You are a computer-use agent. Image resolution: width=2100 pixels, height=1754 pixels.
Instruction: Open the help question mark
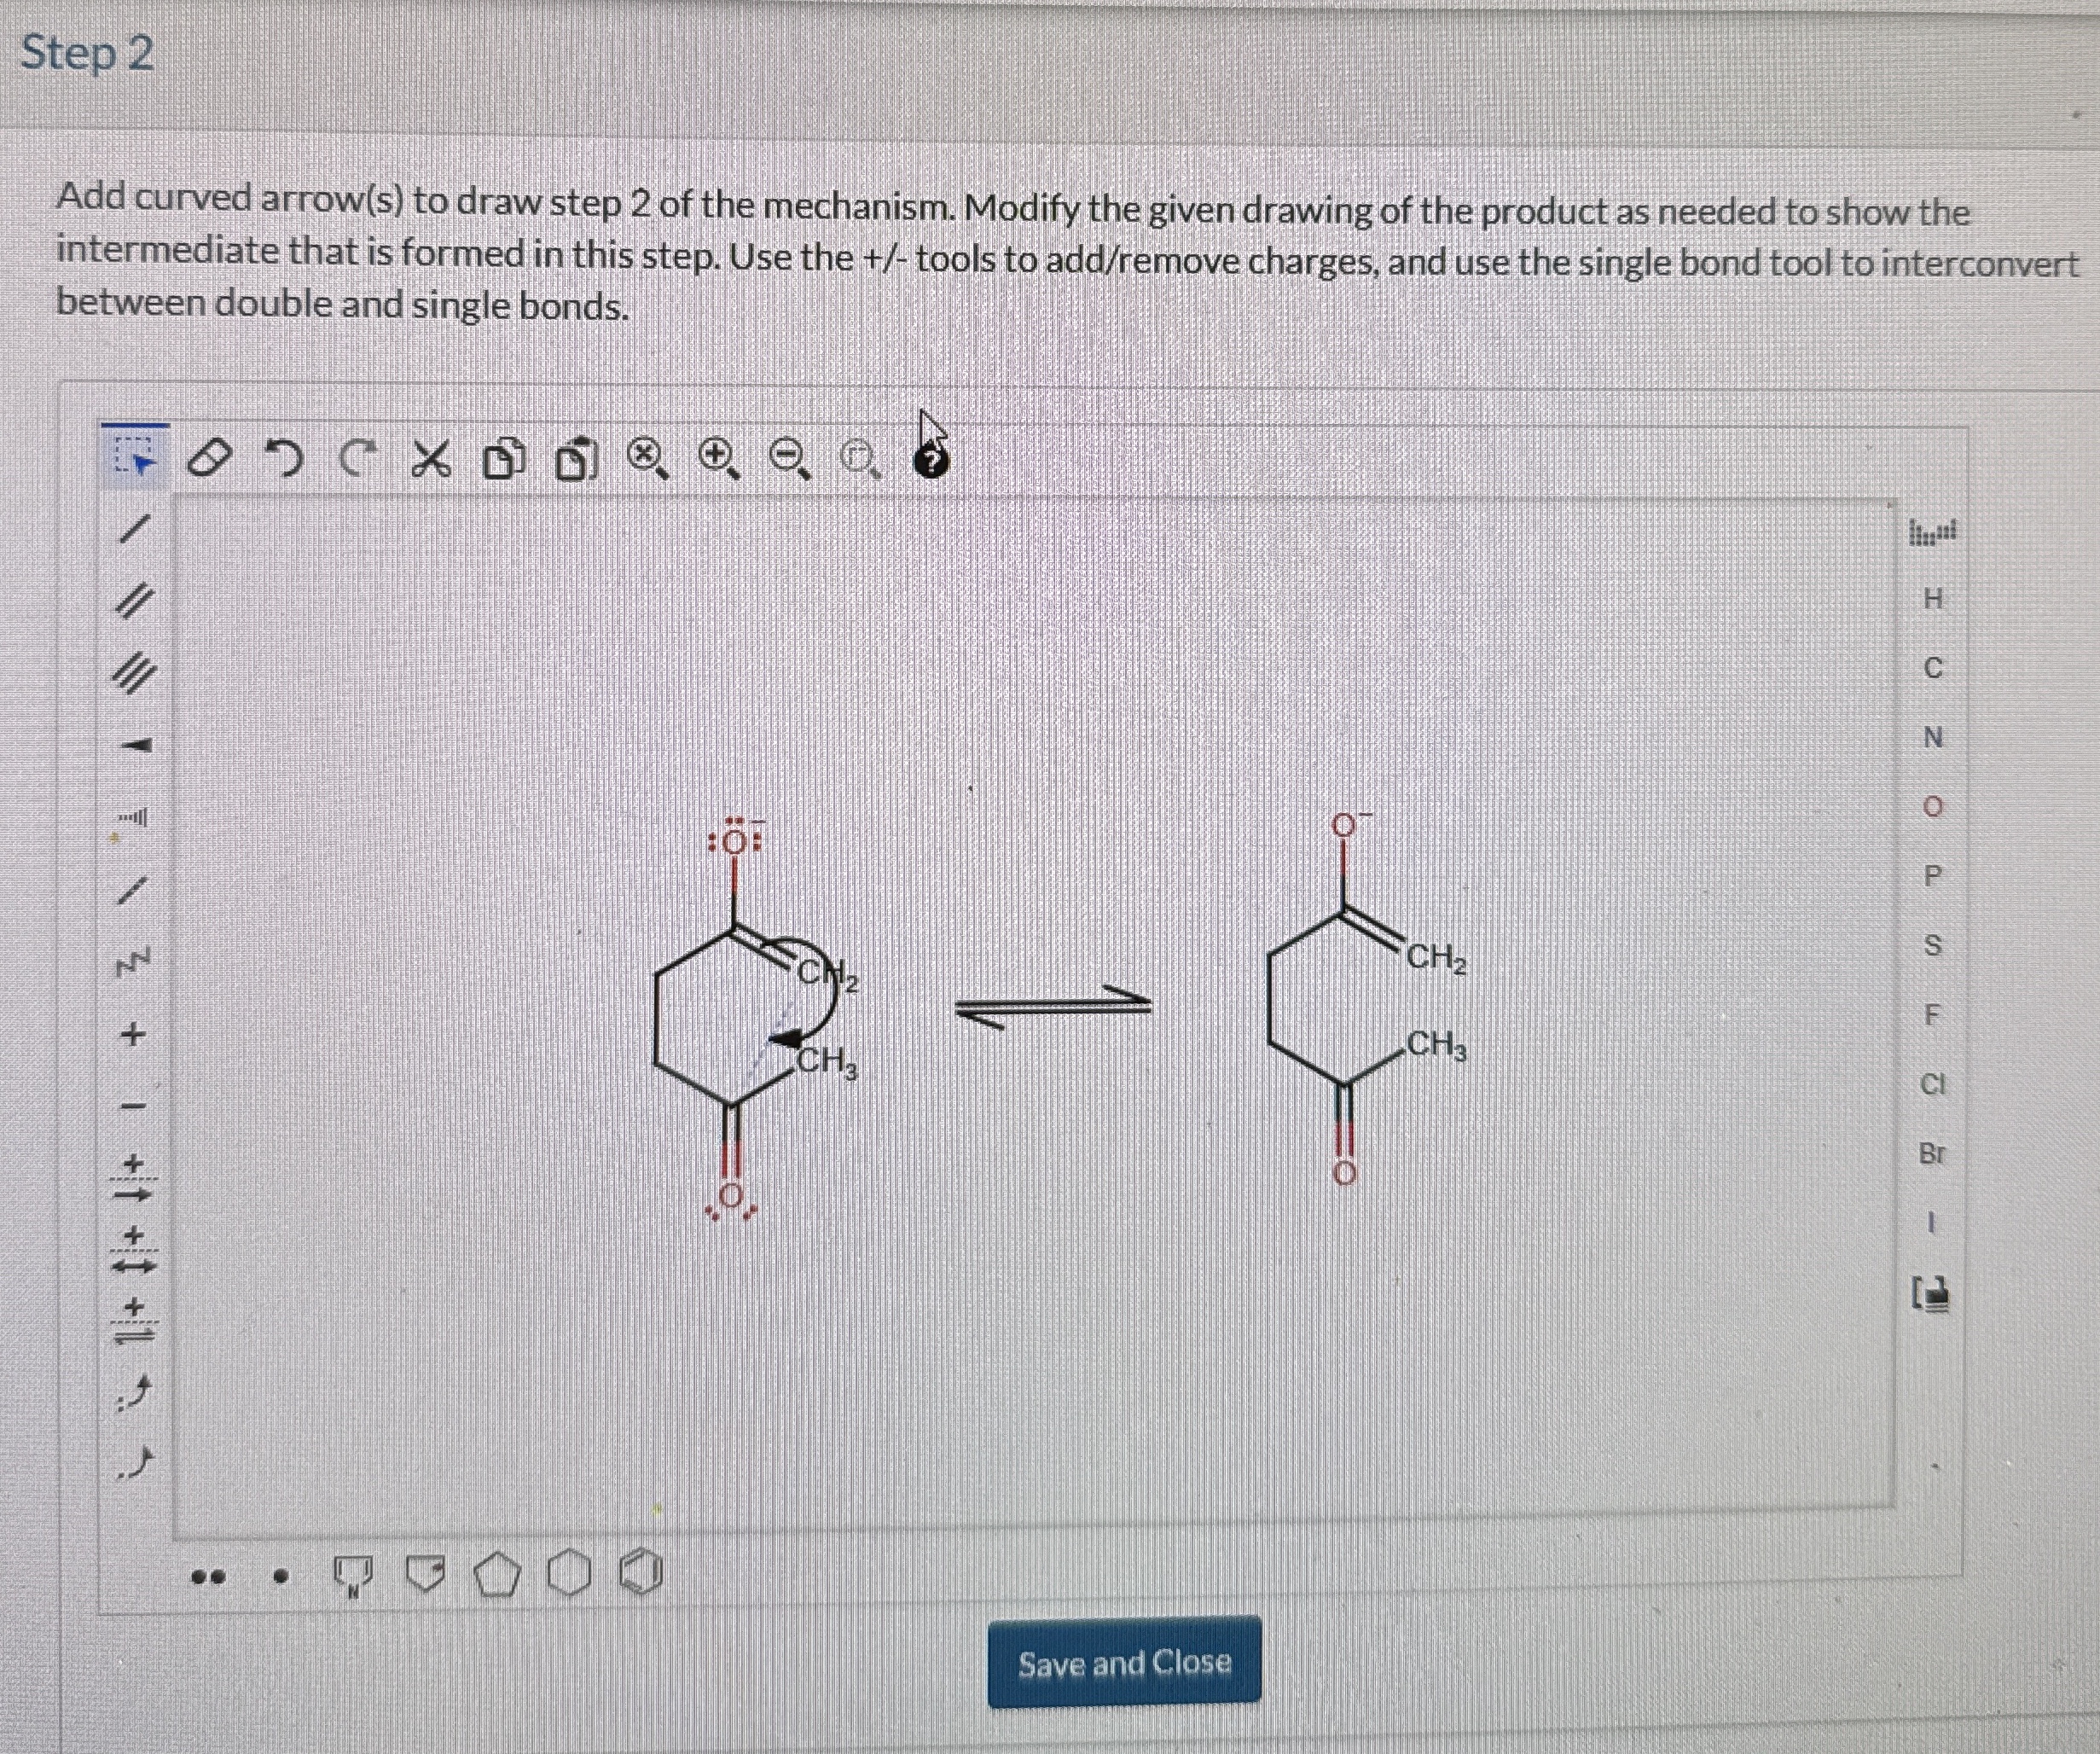931,462
